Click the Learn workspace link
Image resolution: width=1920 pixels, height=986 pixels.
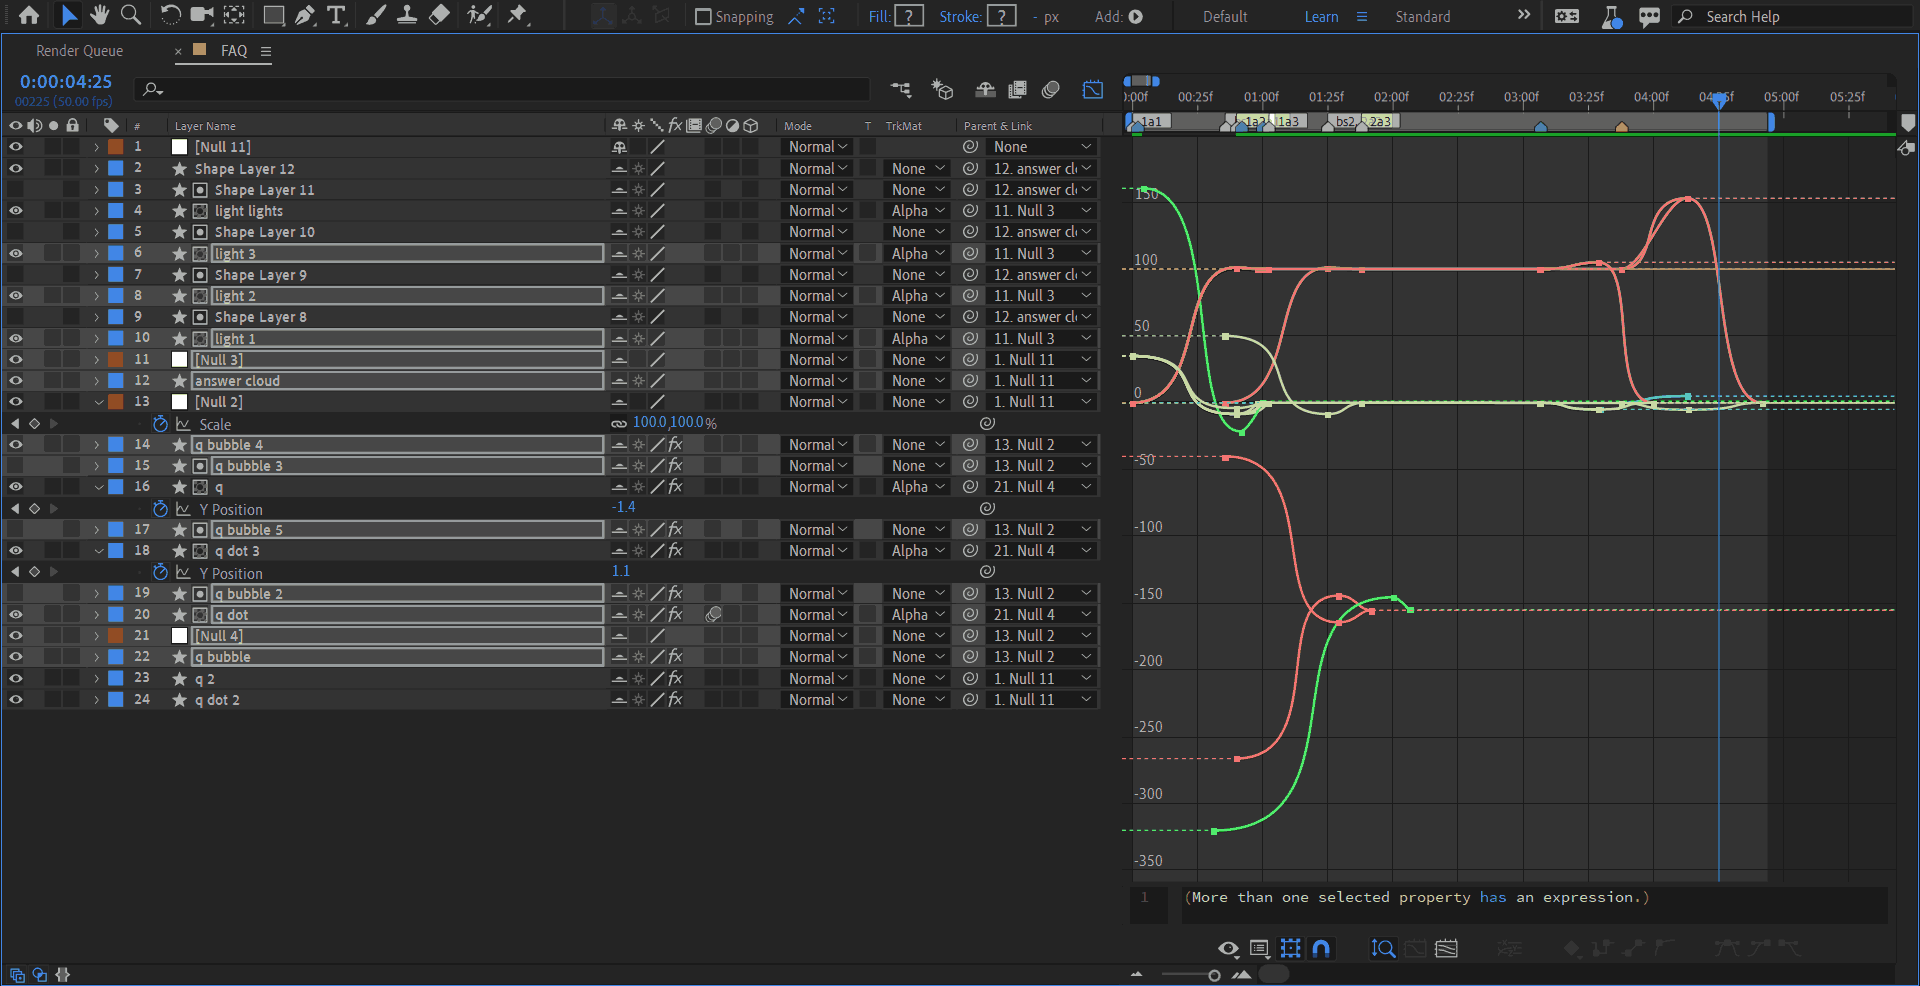click(x=1320, y=17)
